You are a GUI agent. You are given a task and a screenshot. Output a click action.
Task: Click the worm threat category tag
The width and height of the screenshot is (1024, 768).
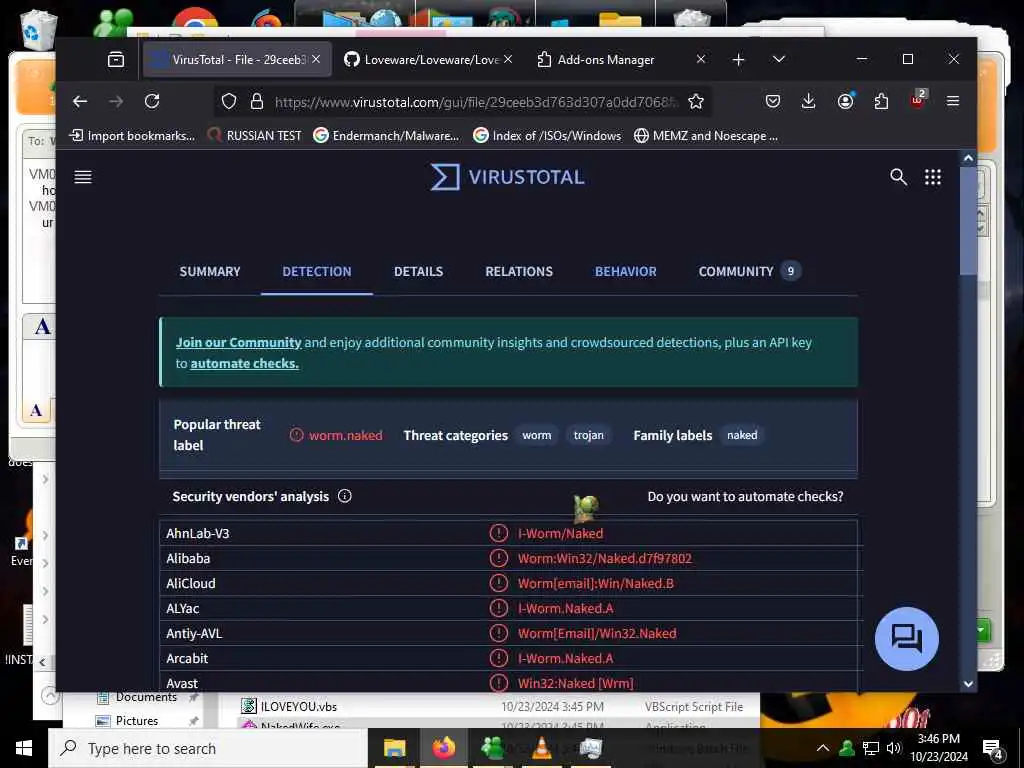[x=536, y=436]
